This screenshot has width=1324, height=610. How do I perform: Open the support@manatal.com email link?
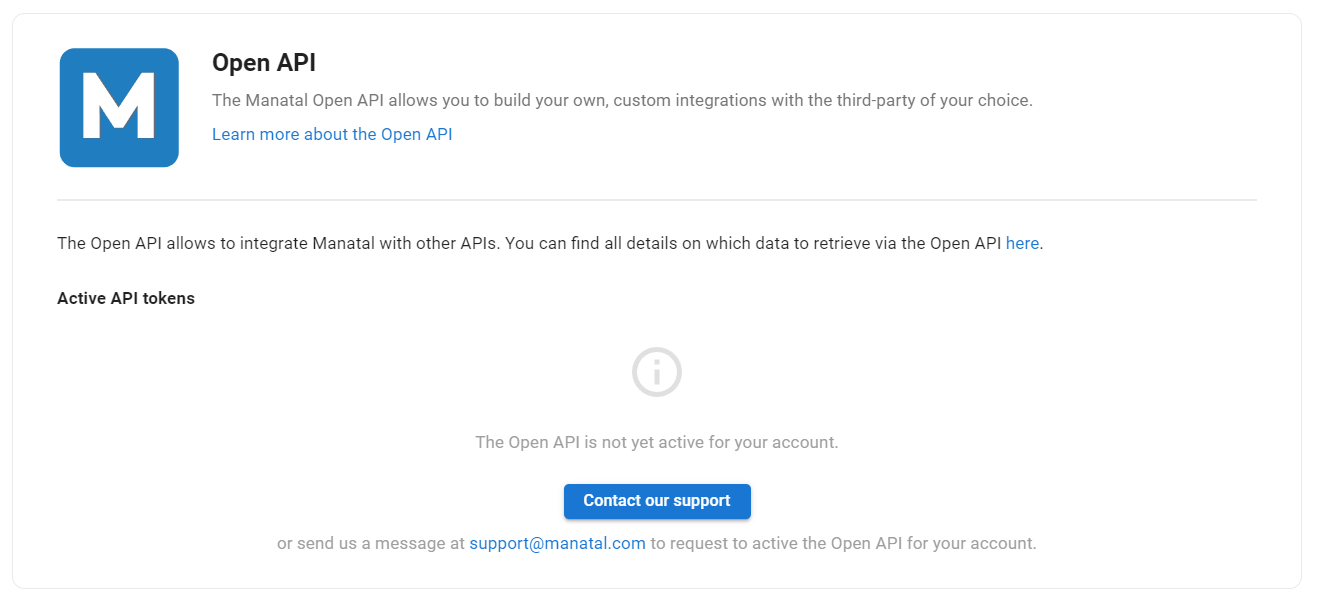coord(557,544)
